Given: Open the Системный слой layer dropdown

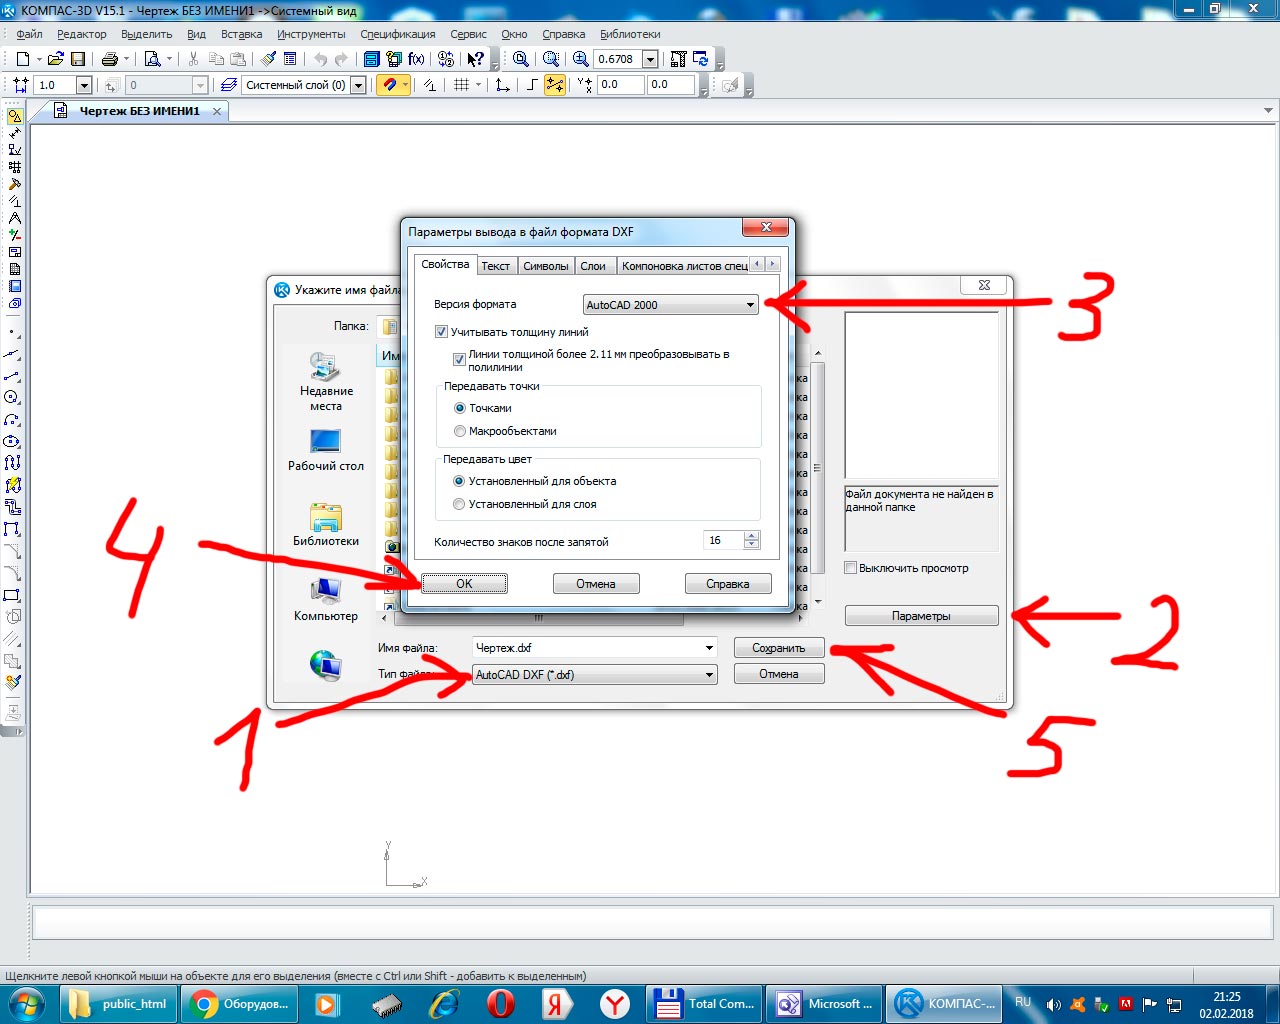Looking at the screenshot, I should coord(358,85).
